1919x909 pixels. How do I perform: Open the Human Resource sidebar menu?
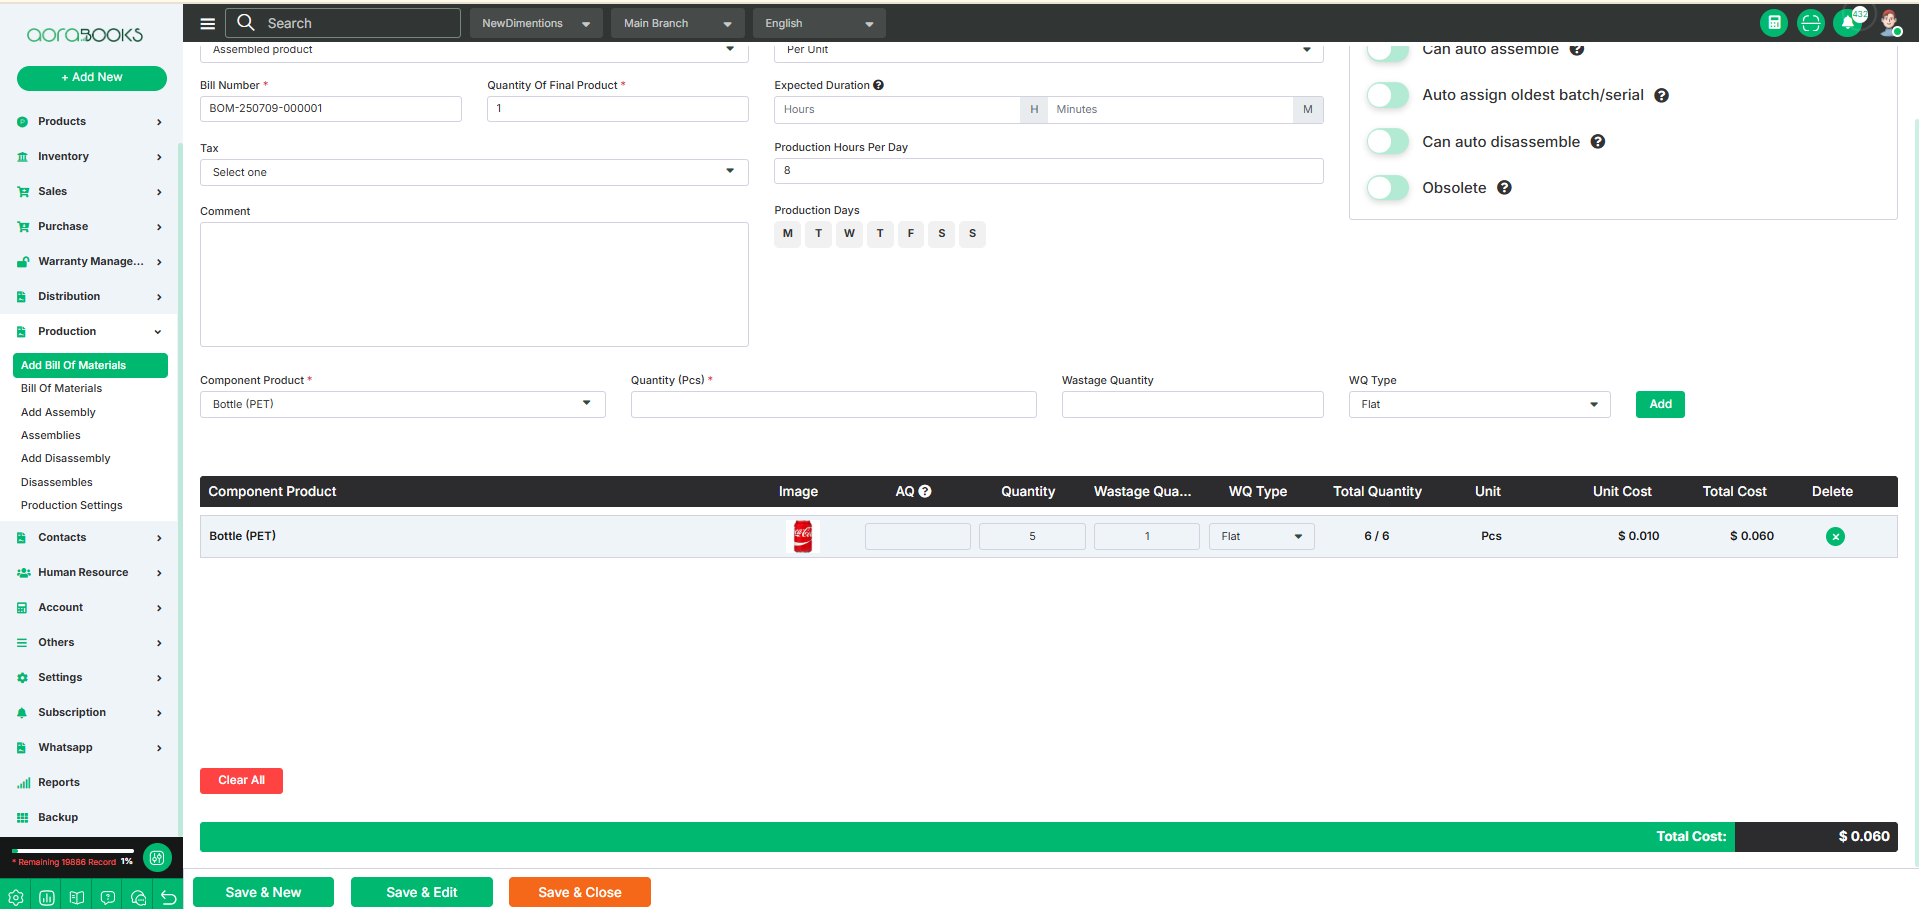[x=90, y=573]
